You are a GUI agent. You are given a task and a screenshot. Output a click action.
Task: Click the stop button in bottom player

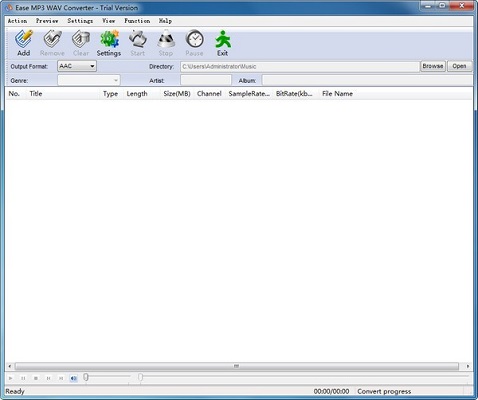click(x=36, y=378)
